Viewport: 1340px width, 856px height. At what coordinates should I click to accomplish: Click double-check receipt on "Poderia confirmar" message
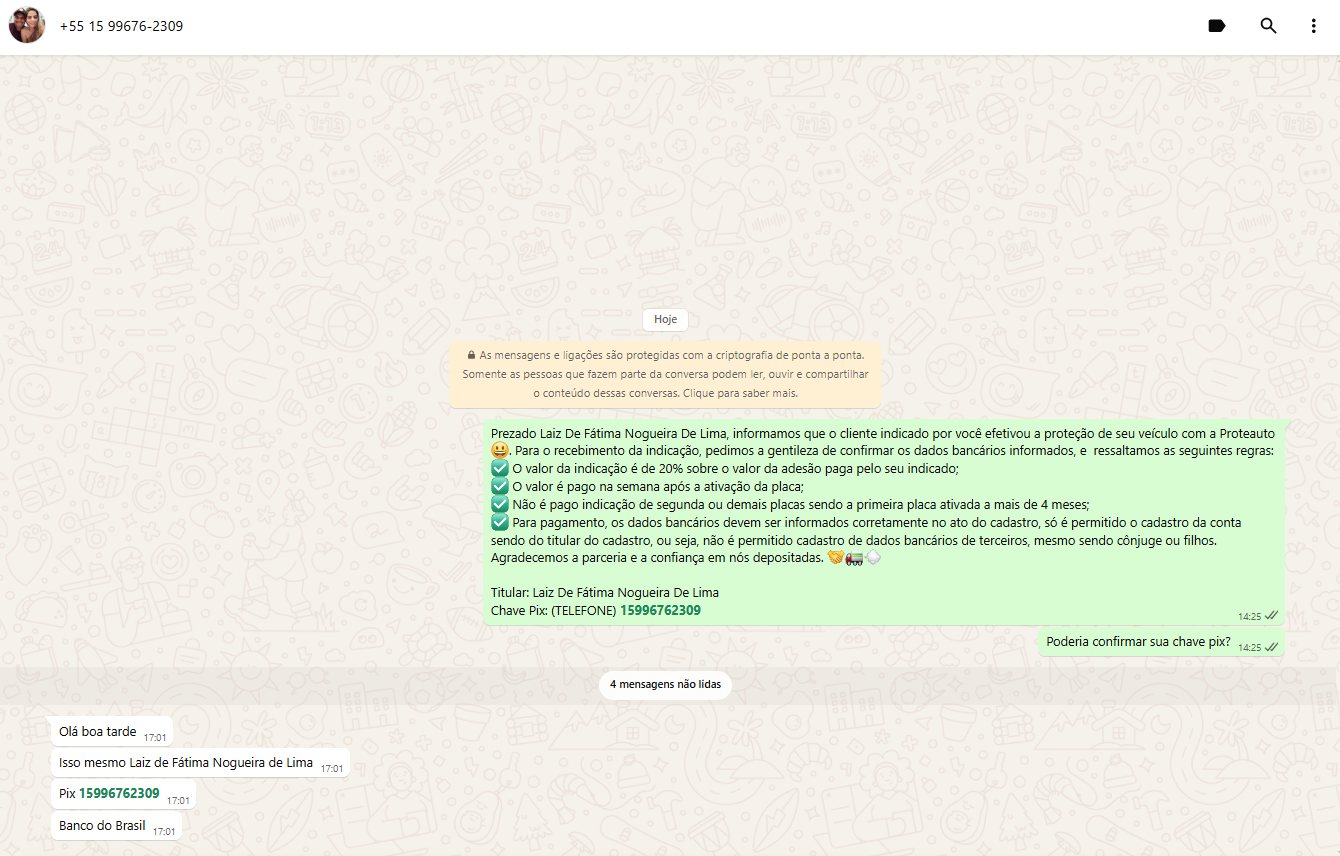pos(1271,647)
